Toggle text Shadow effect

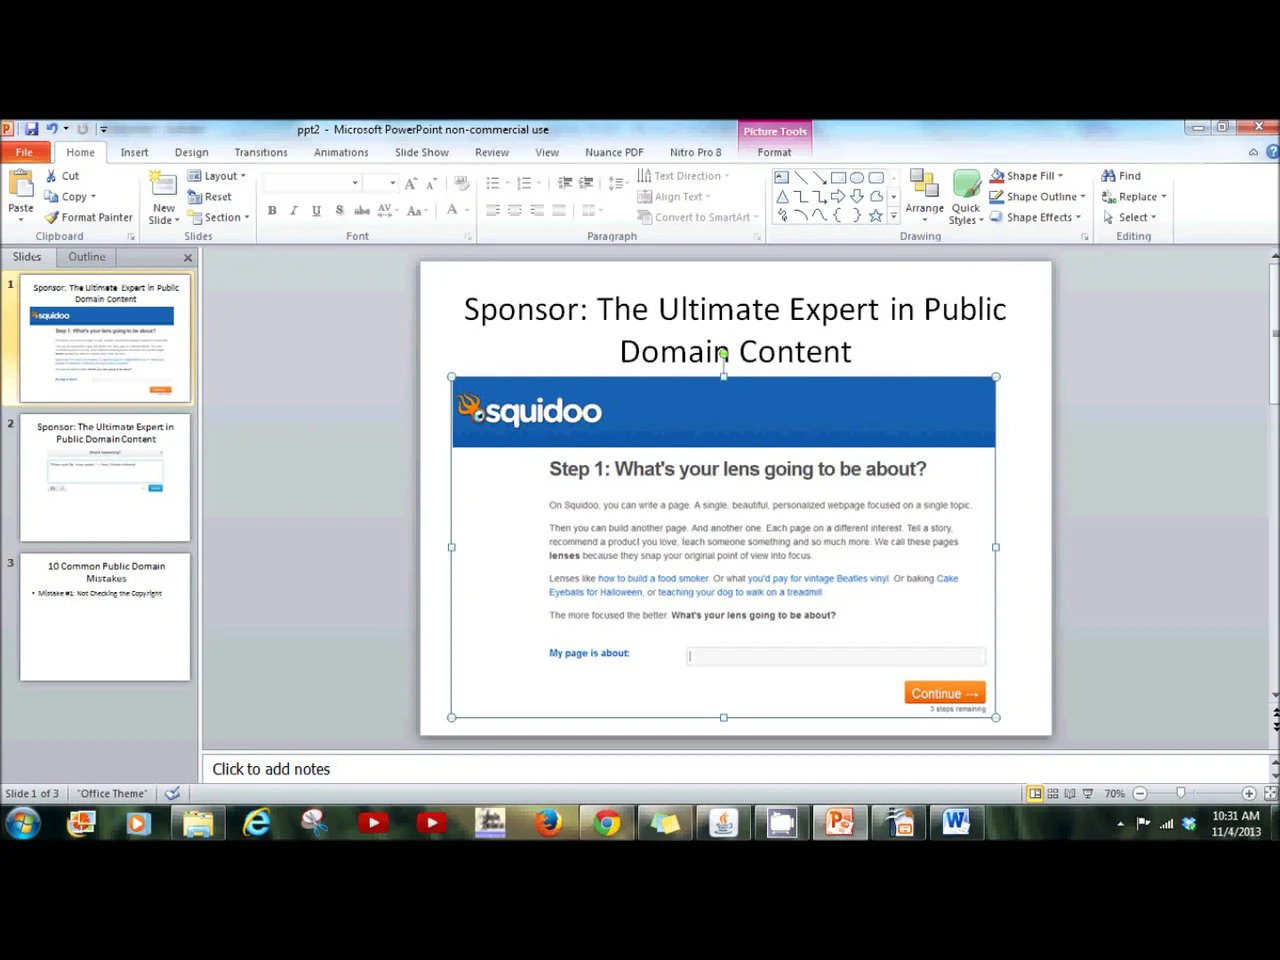(x=339, y=210)
